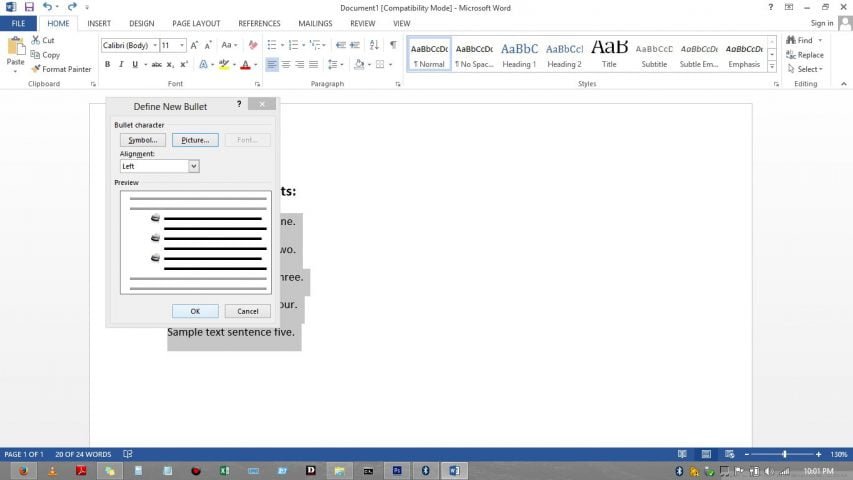The image size is (853, 480).
Task: Click Center alignment icon
Action: pyautogui.click(x=286, y=64)
